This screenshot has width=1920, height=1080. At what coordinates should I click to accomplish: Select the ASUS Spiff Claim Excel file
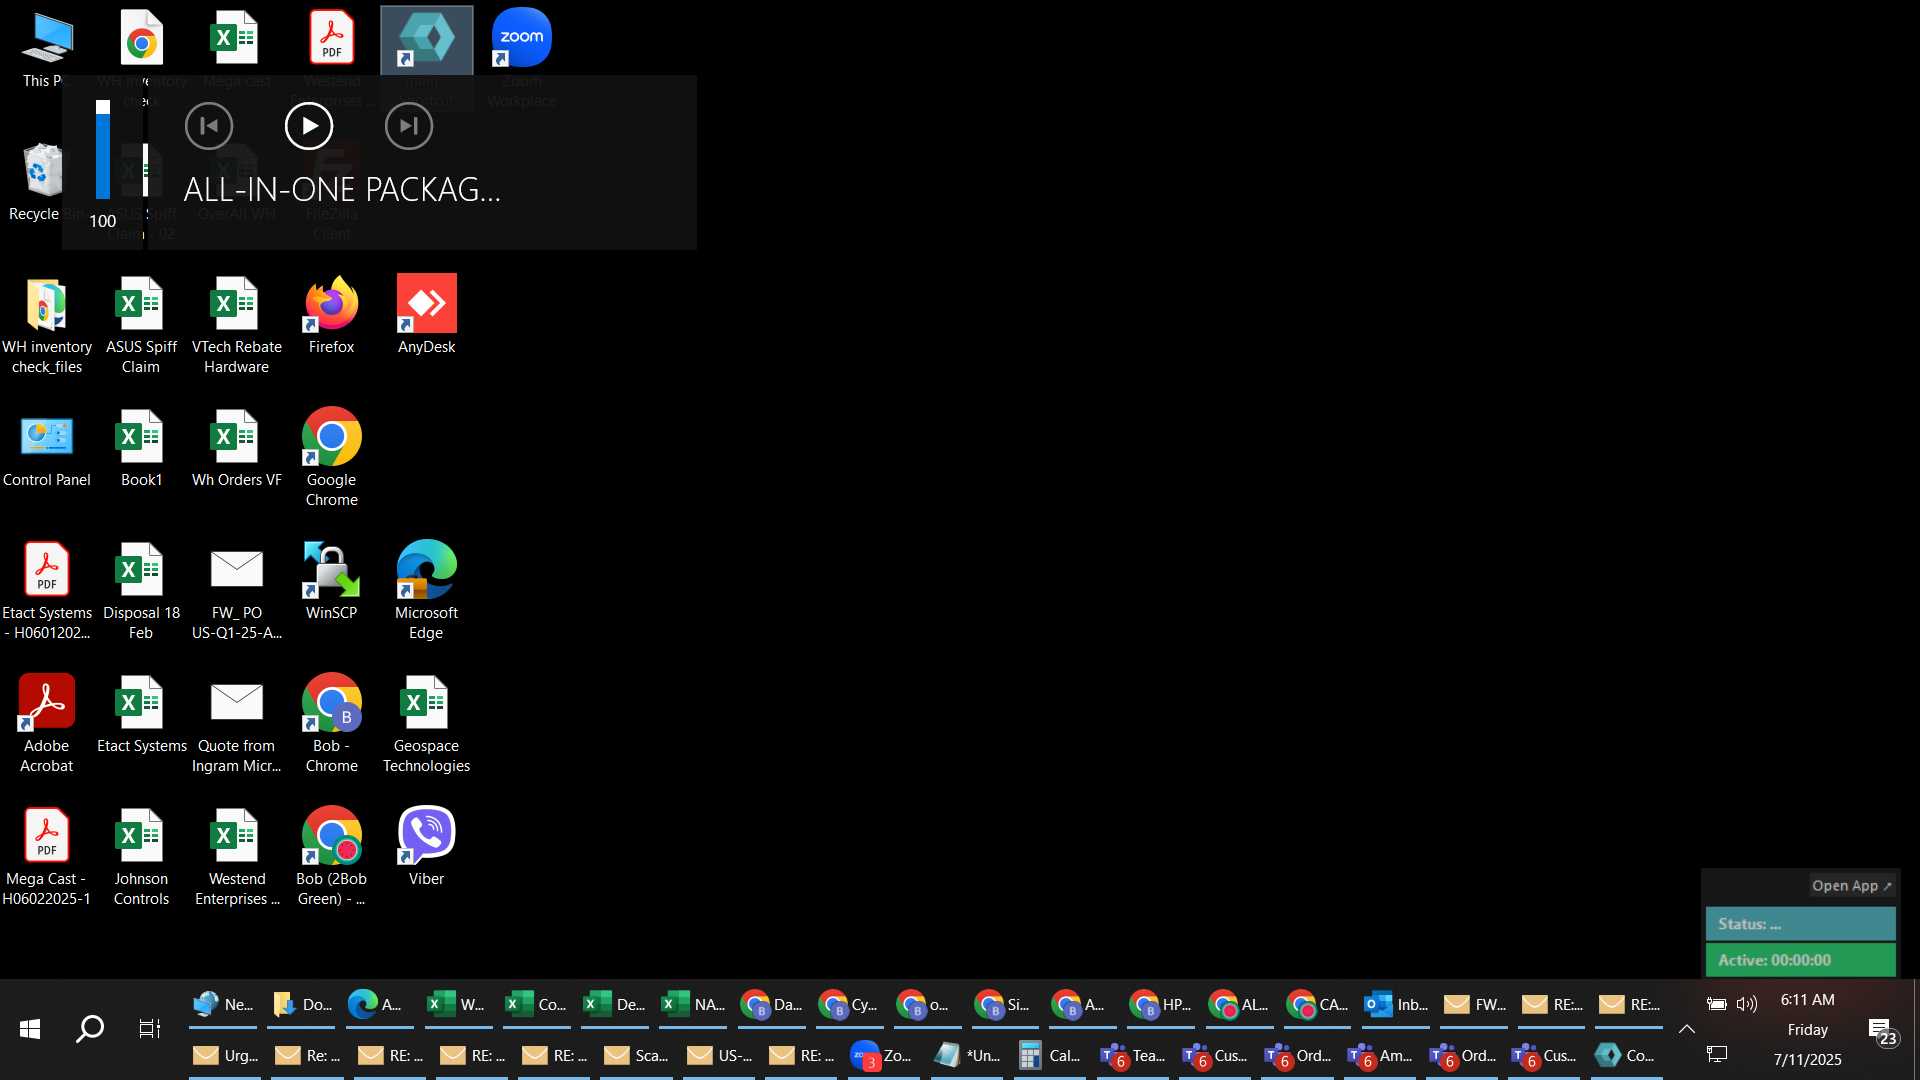coord(141,325)
